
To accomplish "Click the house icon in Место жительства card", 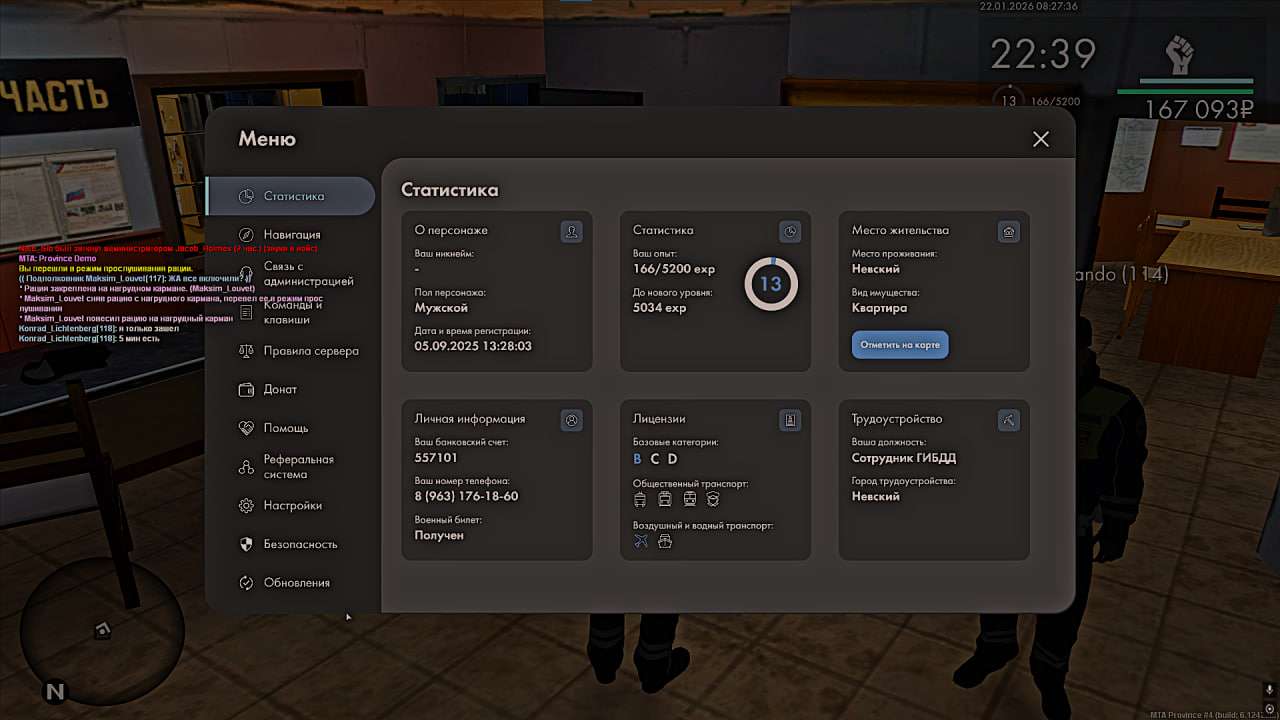I will pyautogui.click(x=1009, y=232).
